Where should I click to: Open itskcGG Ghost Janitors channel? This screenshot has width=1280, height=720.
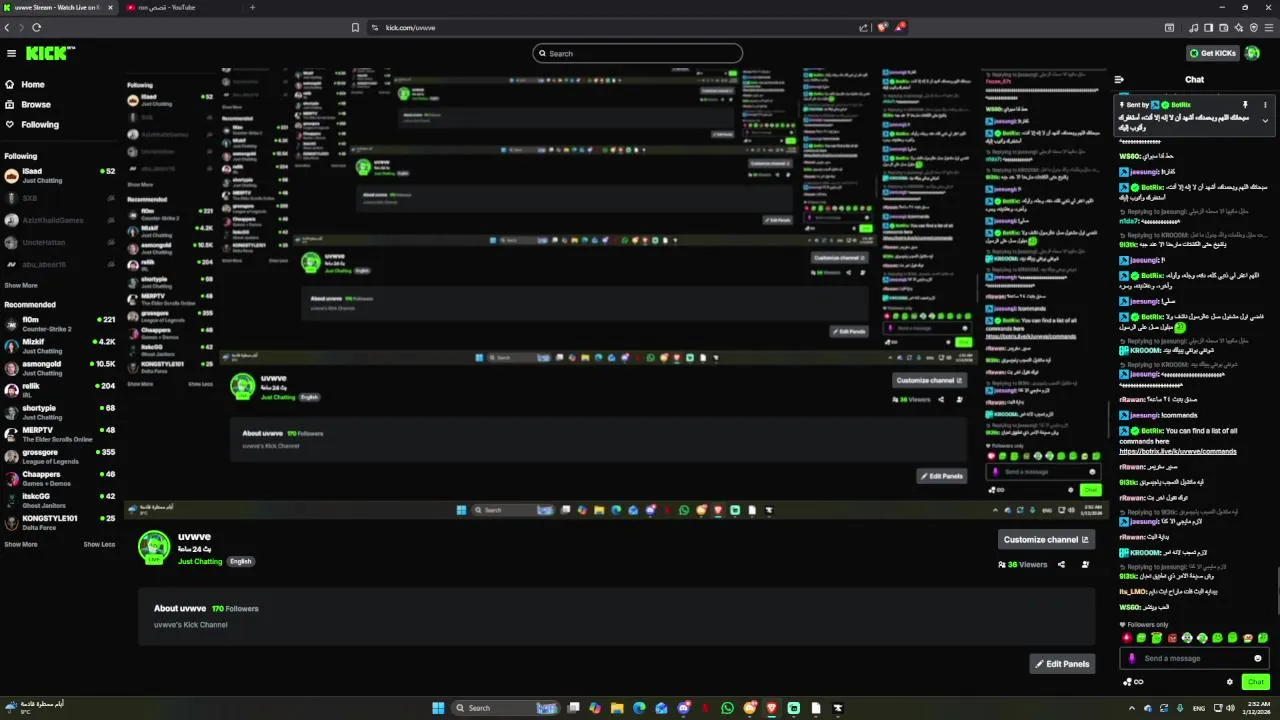click(60, 500)
